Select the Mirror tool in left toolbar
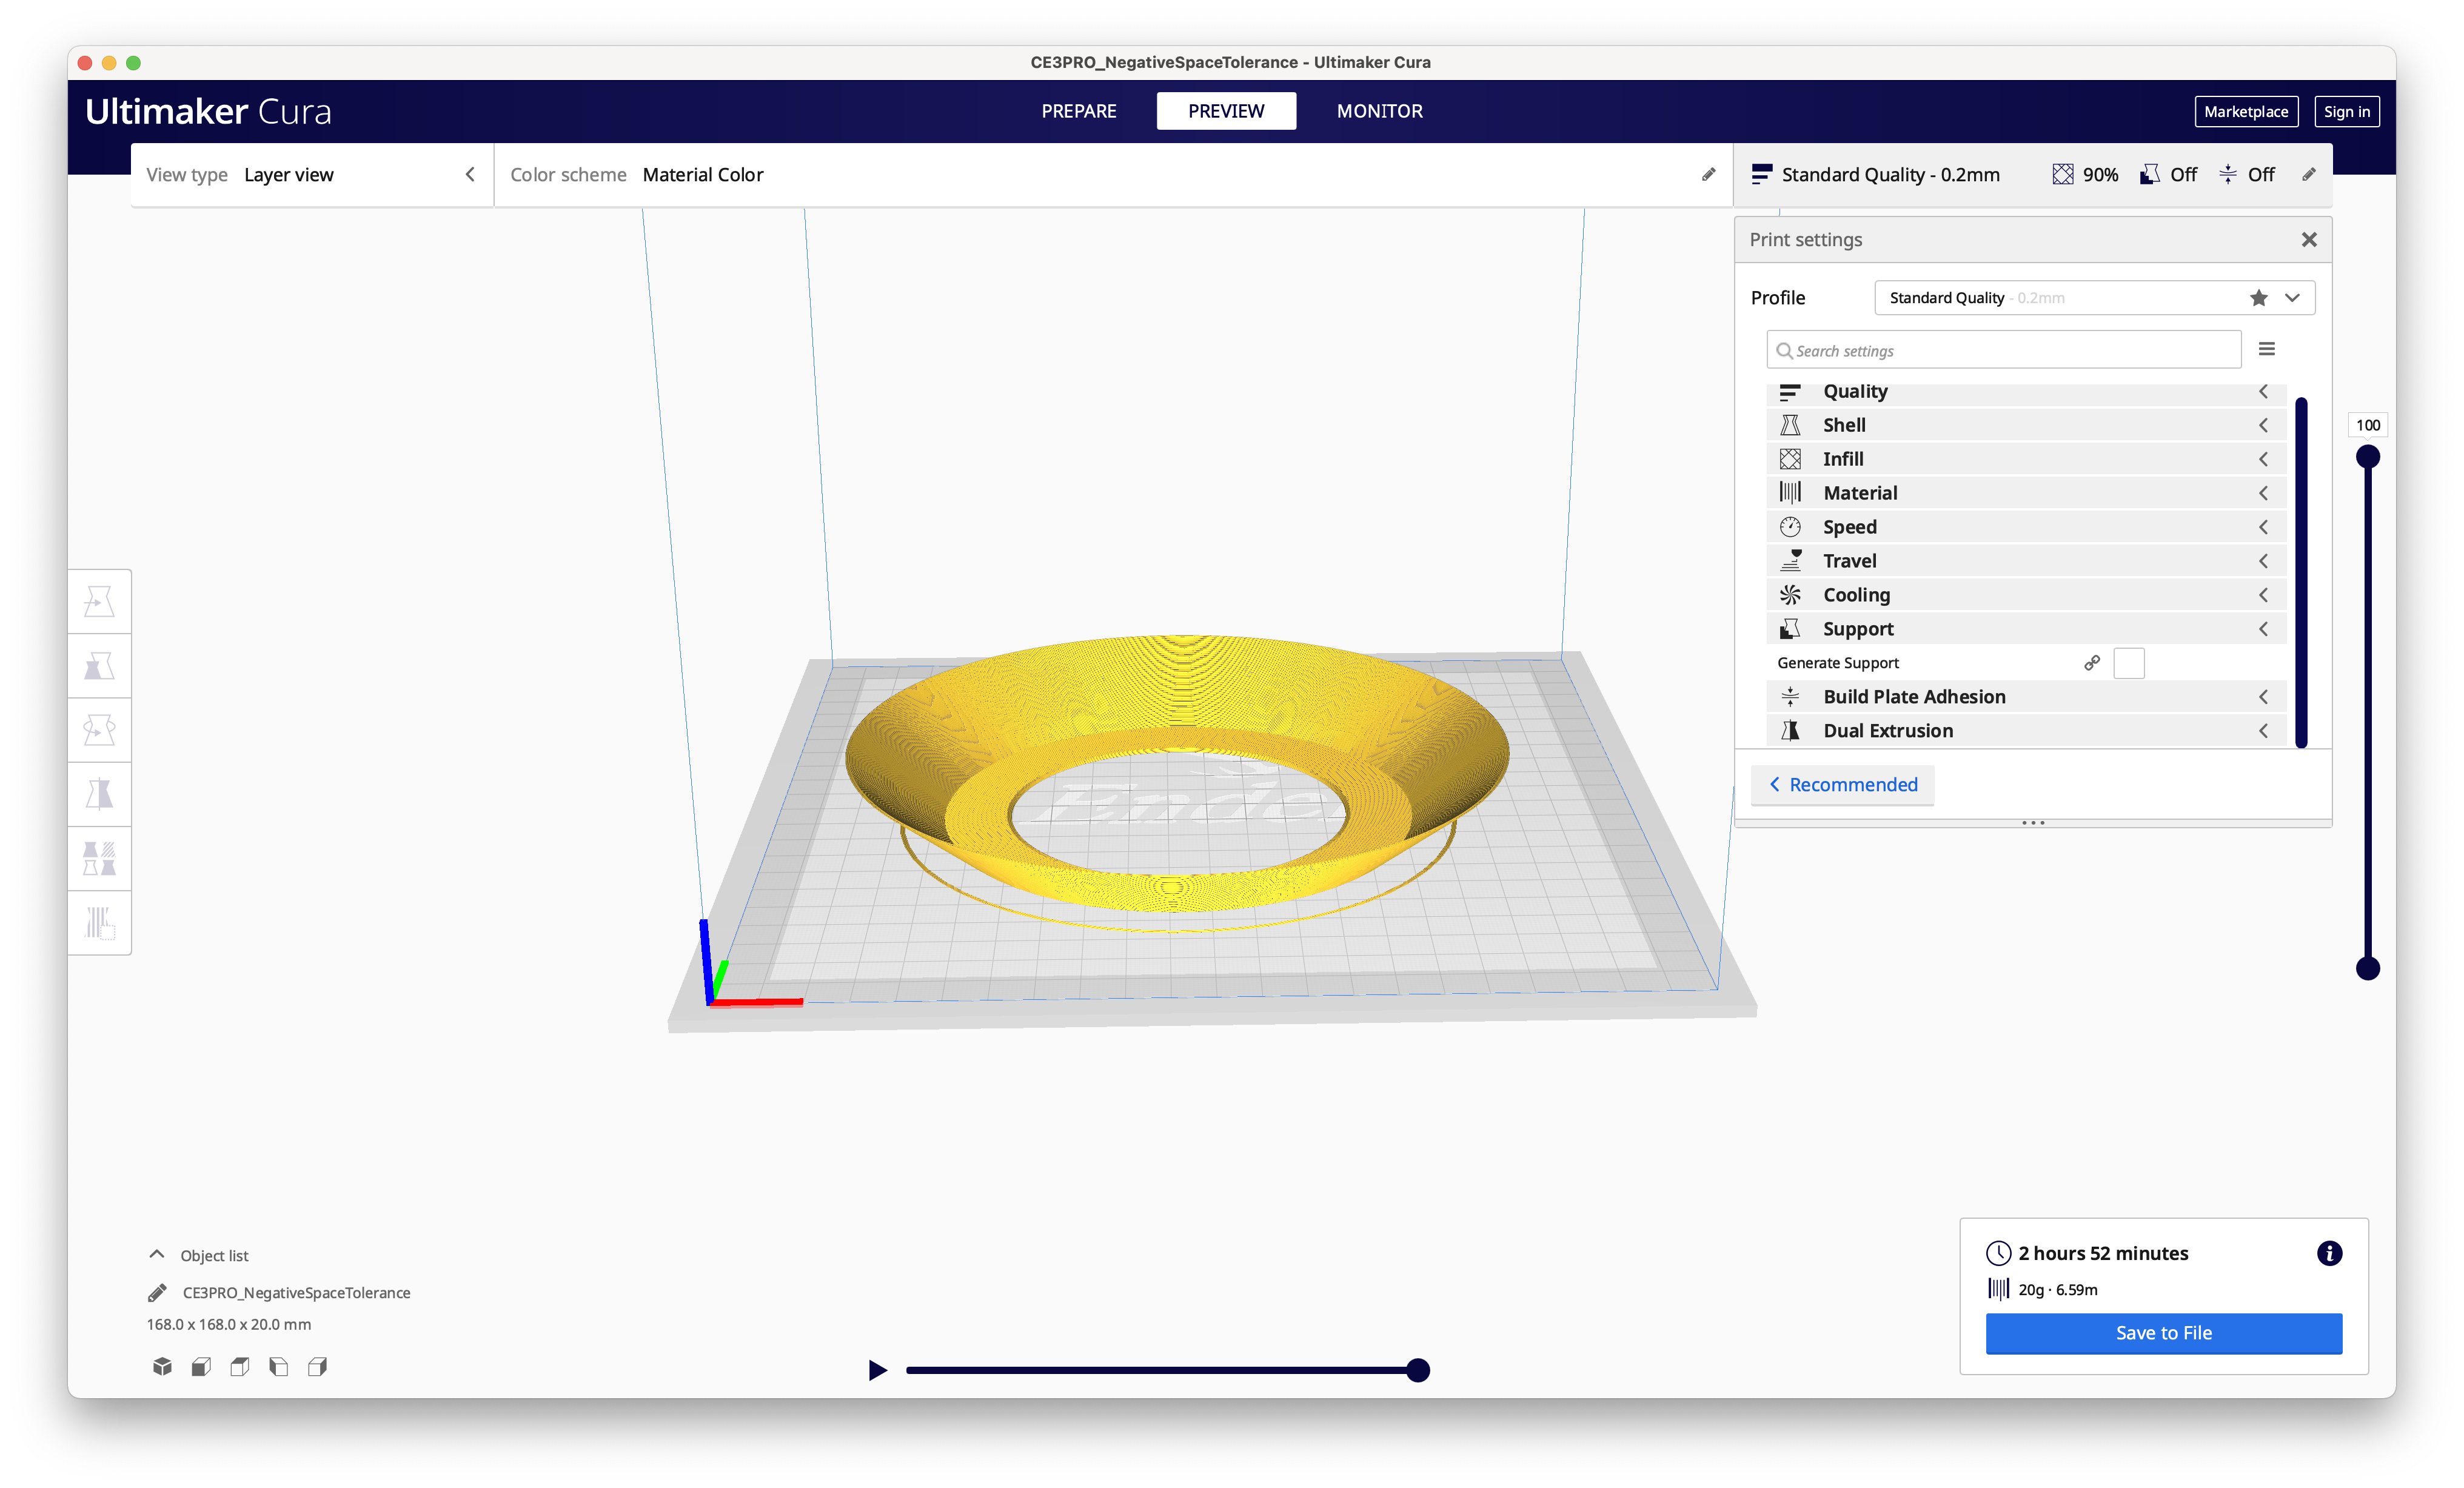The height and width of the screenshot is (1488, 2464). click(x=99, y=794)
